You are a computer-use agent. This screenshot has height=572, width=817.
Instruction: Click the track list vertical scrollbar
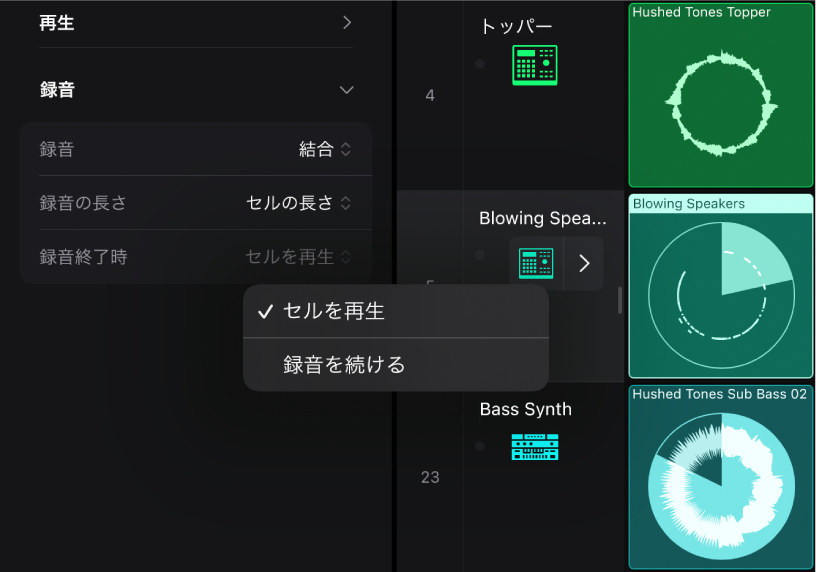coord(620,300)
